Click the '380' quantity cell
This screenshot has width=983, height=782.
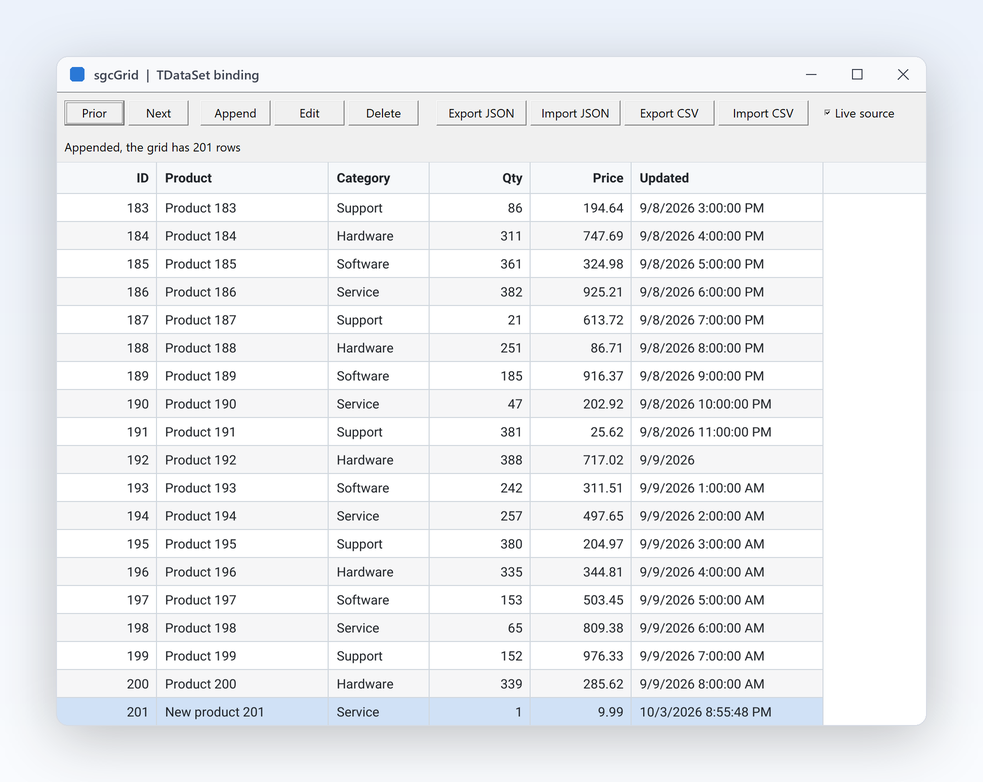(x=480, y=544)
